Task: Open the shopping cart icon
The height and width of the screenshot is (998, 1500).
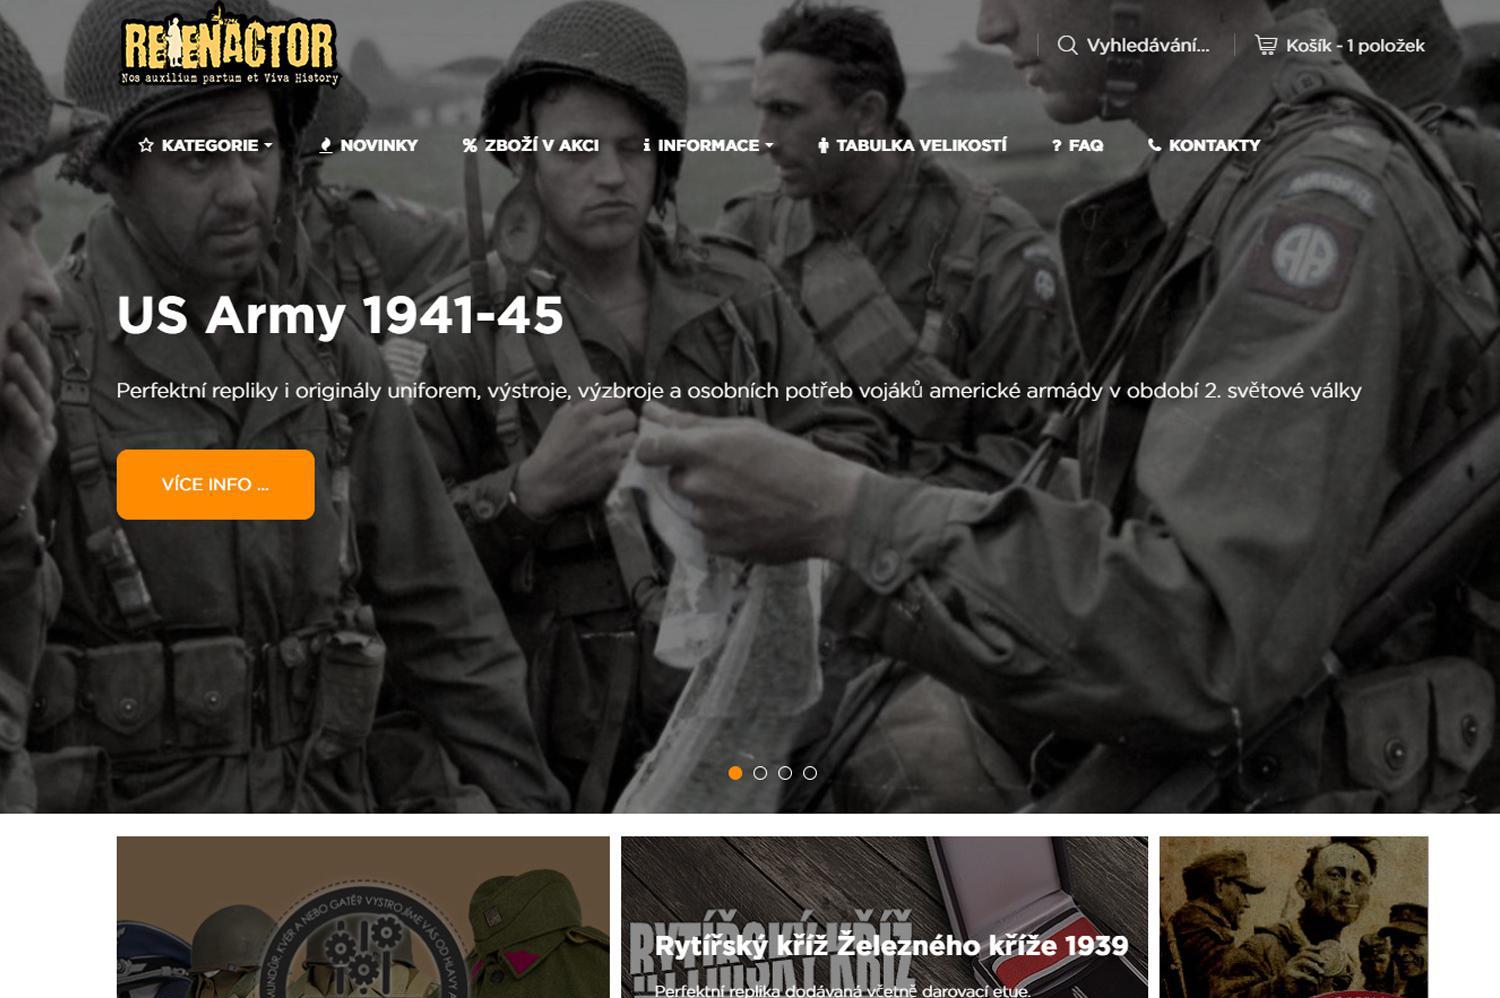Action: coord(1266,45)
